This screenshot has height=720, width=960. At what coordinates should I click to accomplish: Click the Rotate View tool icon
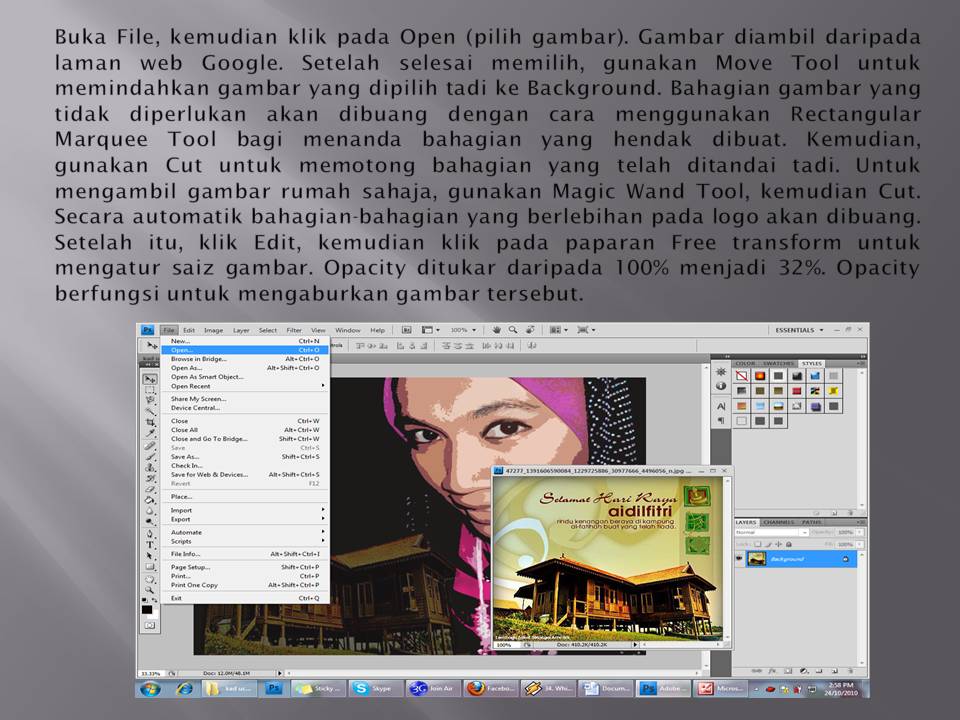pos(530,330)
